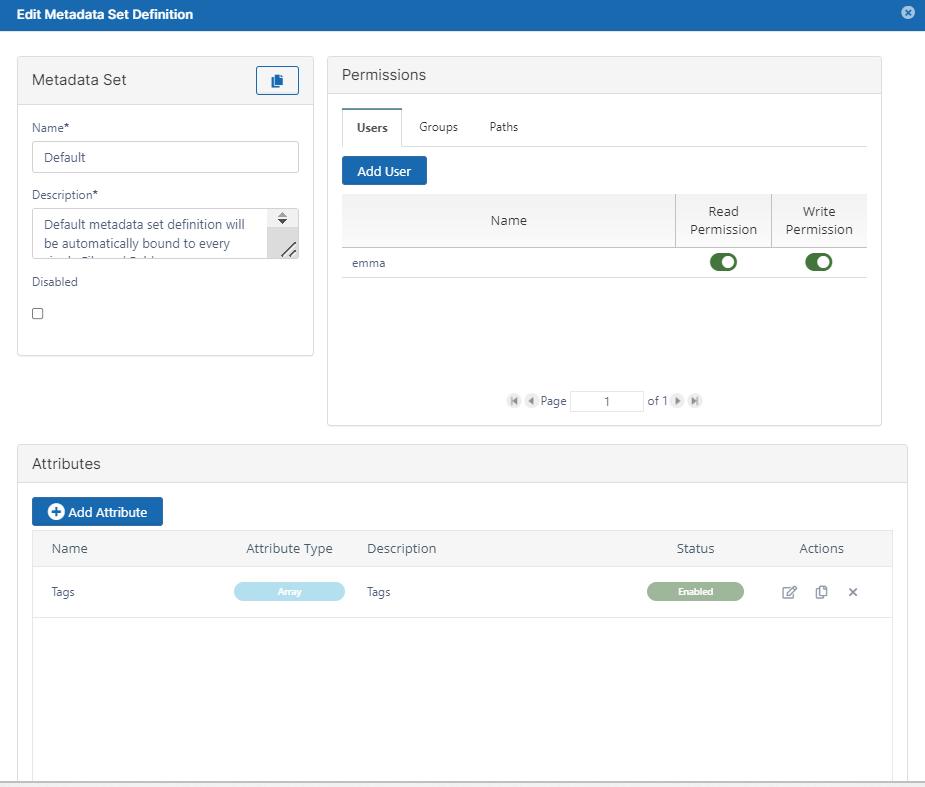Turn off Read Permission for emma
This screenshot has height=787, width=925.
723,262
